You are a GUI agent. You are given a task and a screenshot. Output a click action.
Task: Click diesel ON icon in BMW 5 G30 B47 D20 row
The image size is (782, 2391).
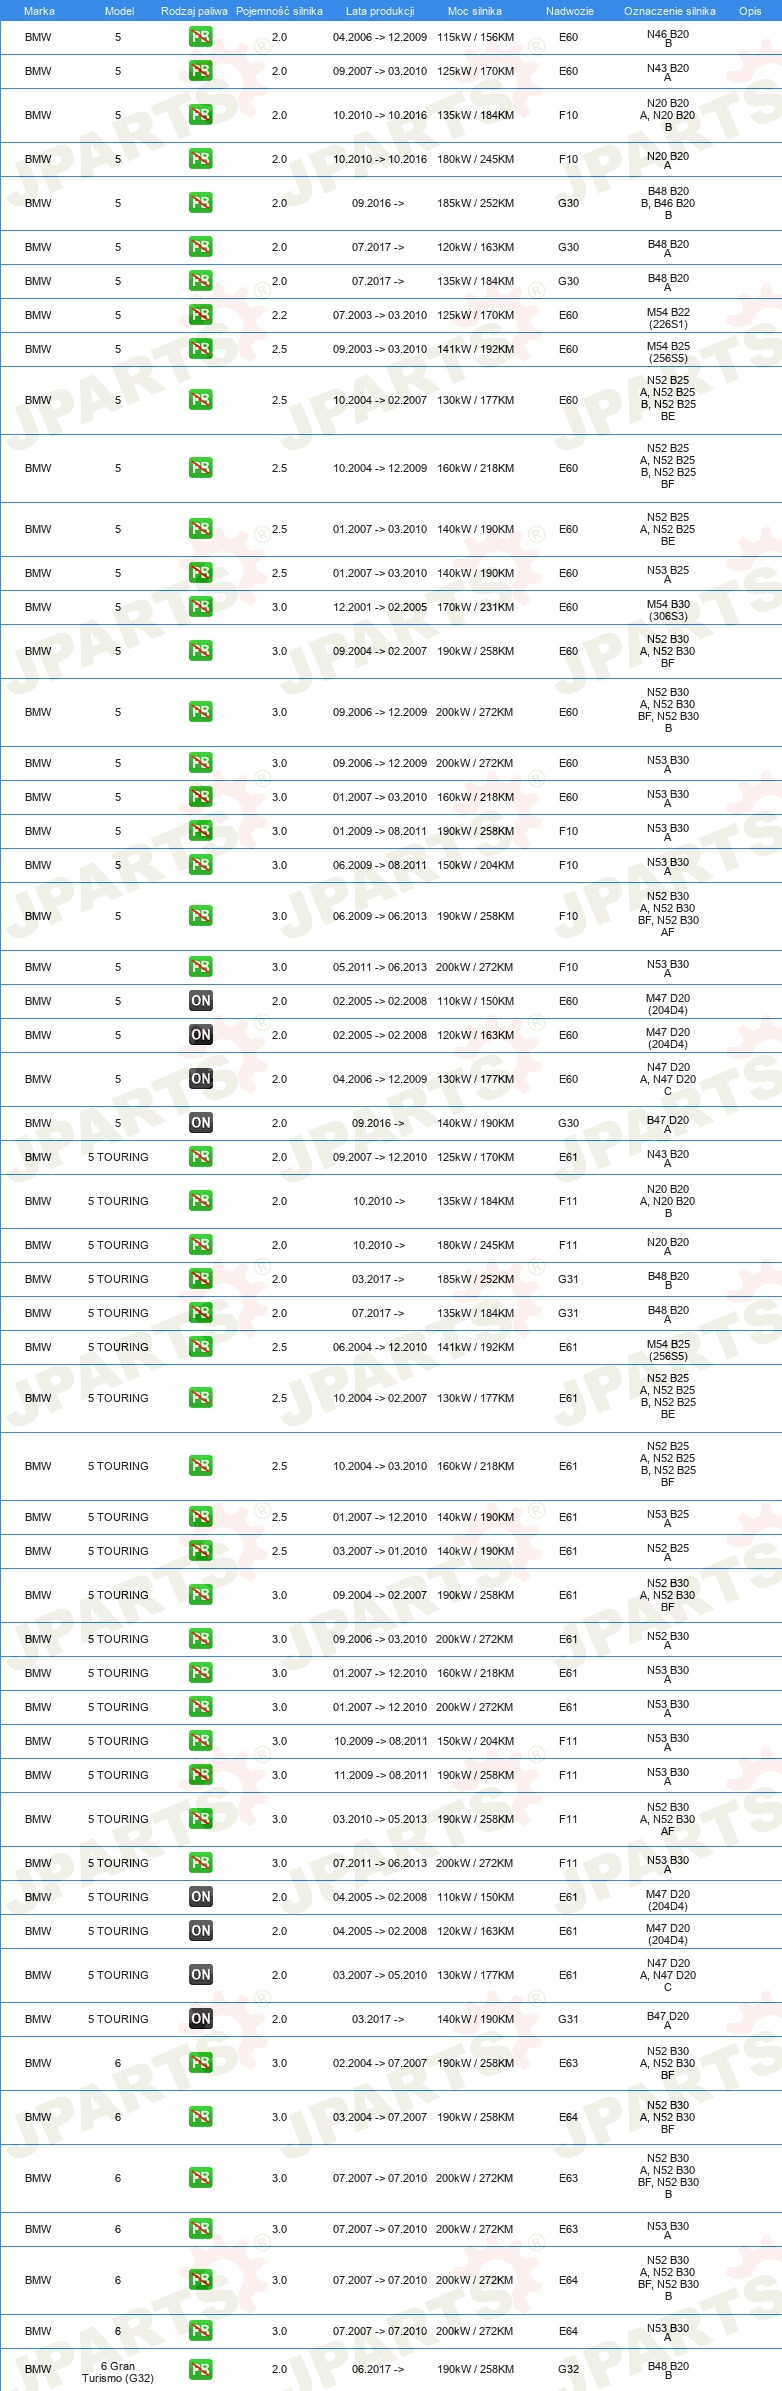(201, 1123)
